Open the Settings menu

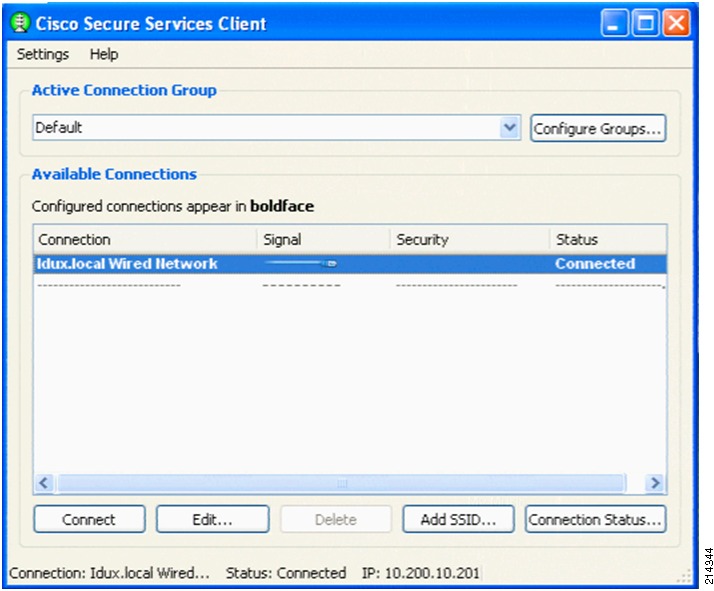tap(43, 54)
